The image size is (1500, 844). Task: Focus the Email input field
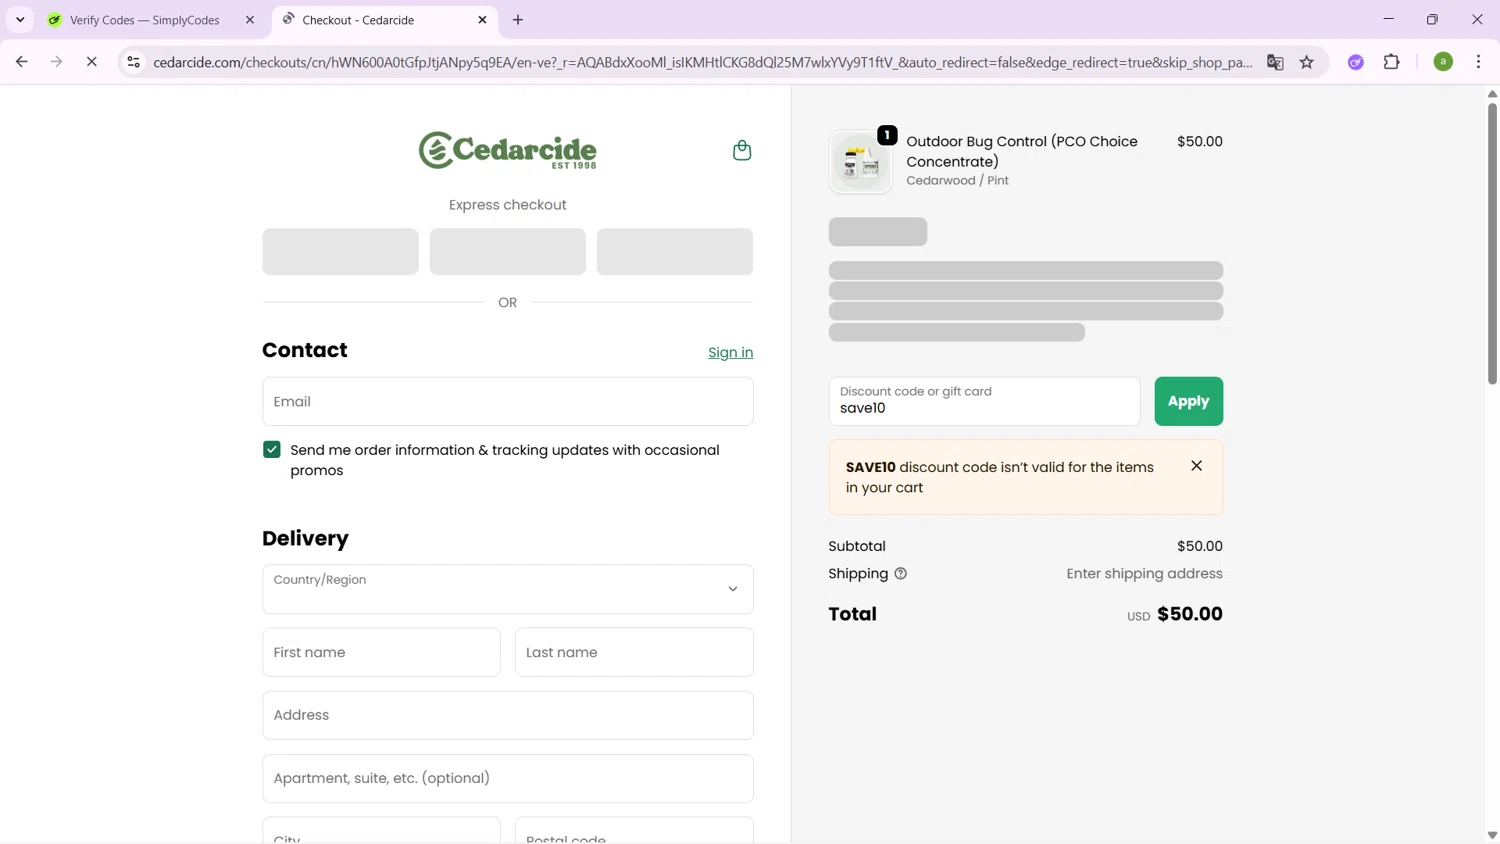point(508,401)
